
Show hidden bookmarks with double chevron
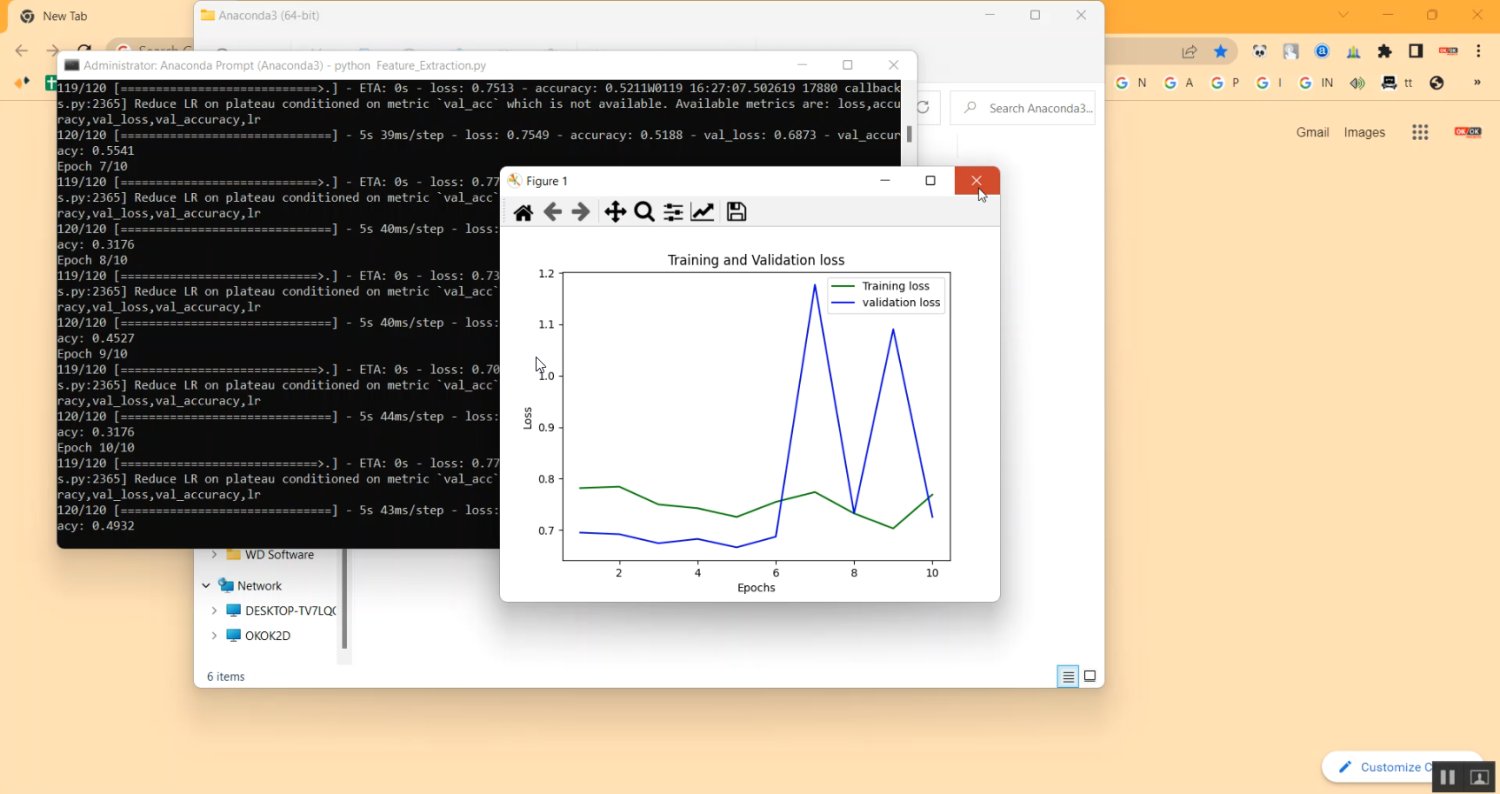pos(1477,83)
